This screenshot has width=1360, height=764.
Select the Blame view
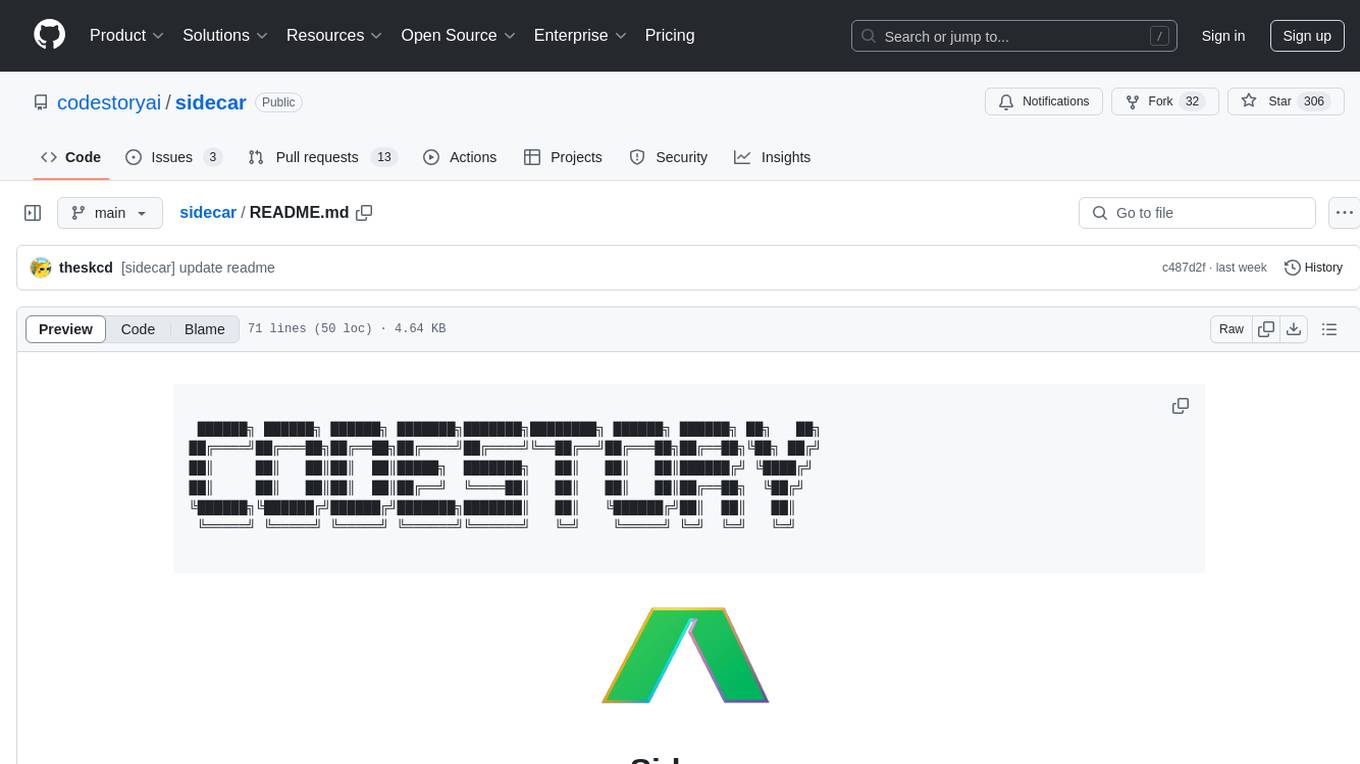pyautogui.click(x=204, y=329)
